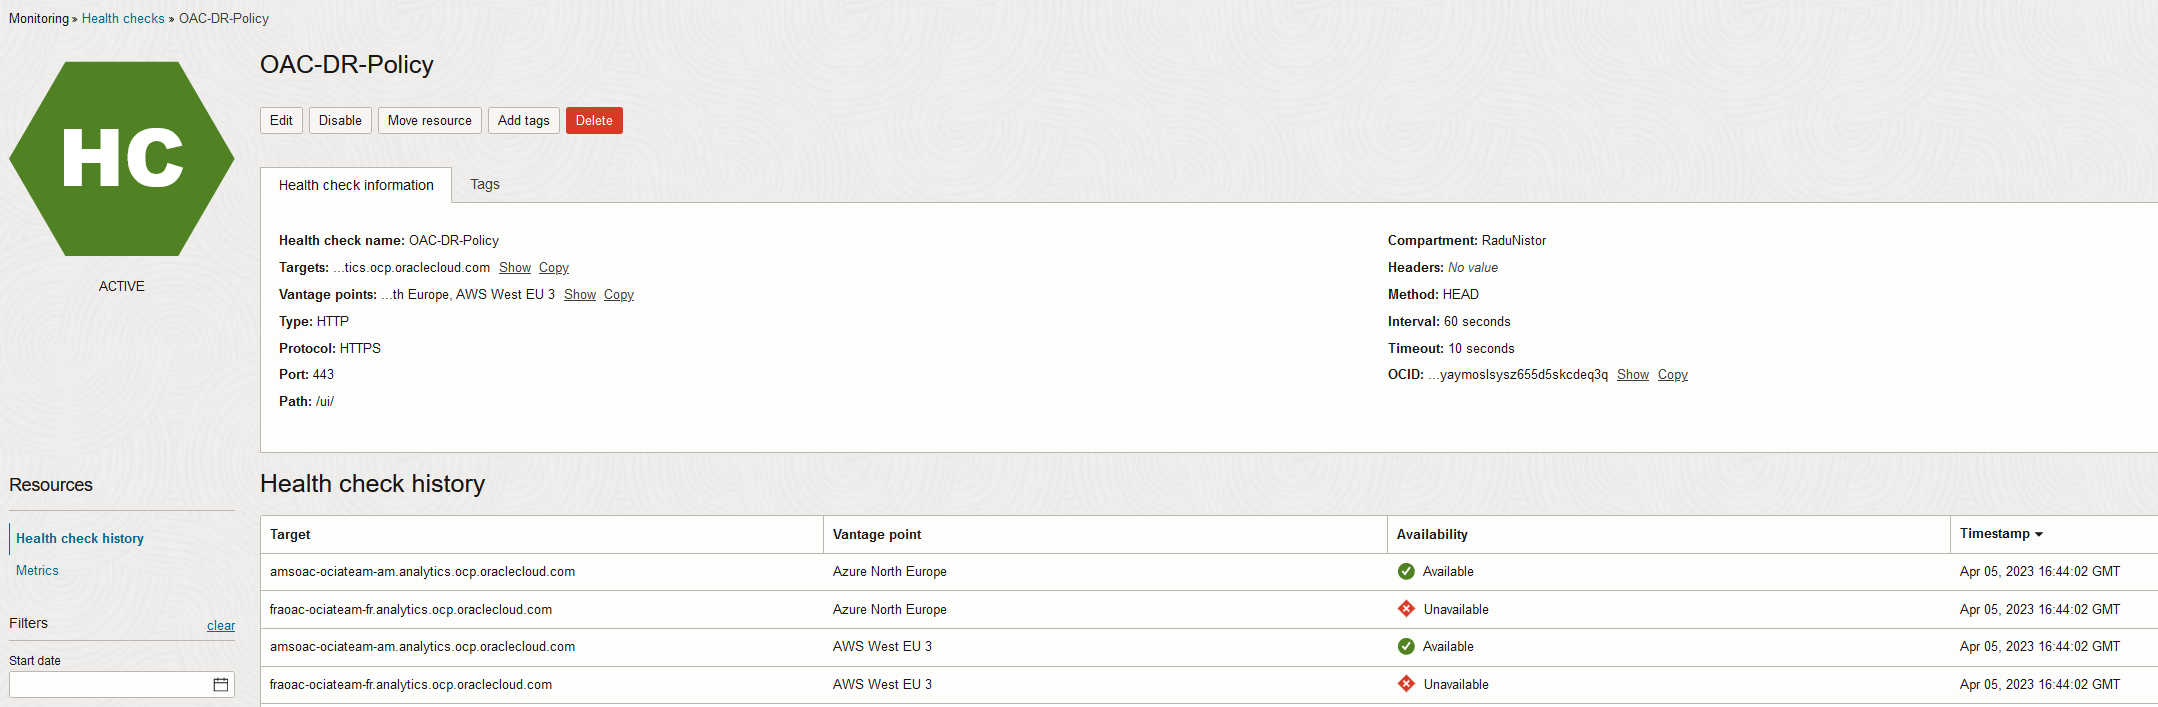Click the Disable button
Screen dimensions: 2158x707
(340, 121)
